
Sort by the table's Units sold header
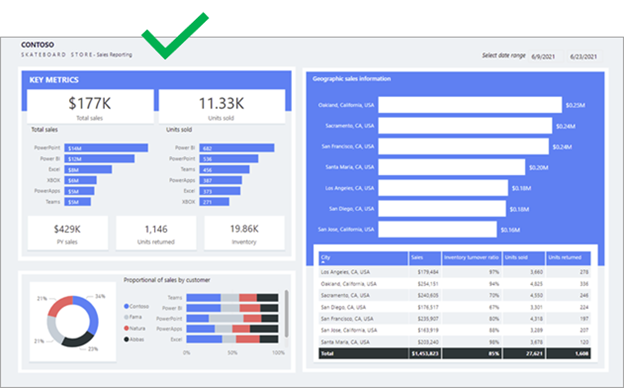click(x=524, y=258)
